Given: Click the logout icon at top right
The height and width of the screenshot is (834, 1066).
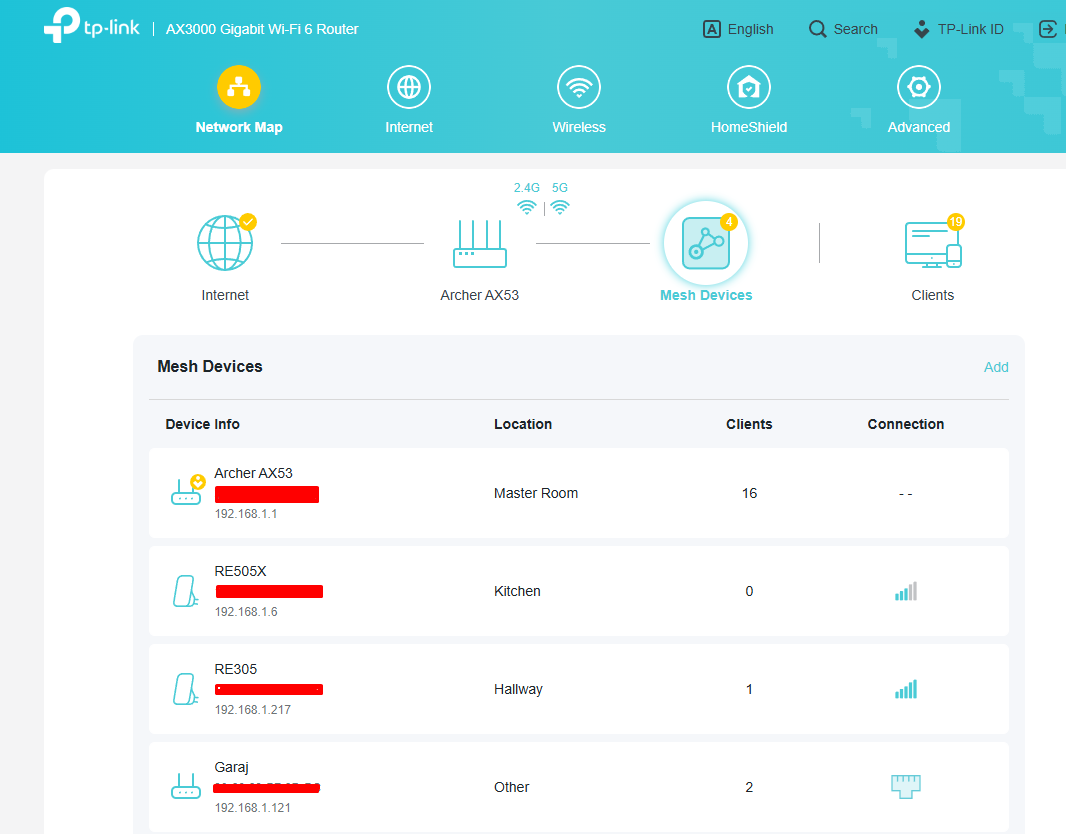Looking at the screenshot, I should pyautogui.click(x=1048, y=29).
